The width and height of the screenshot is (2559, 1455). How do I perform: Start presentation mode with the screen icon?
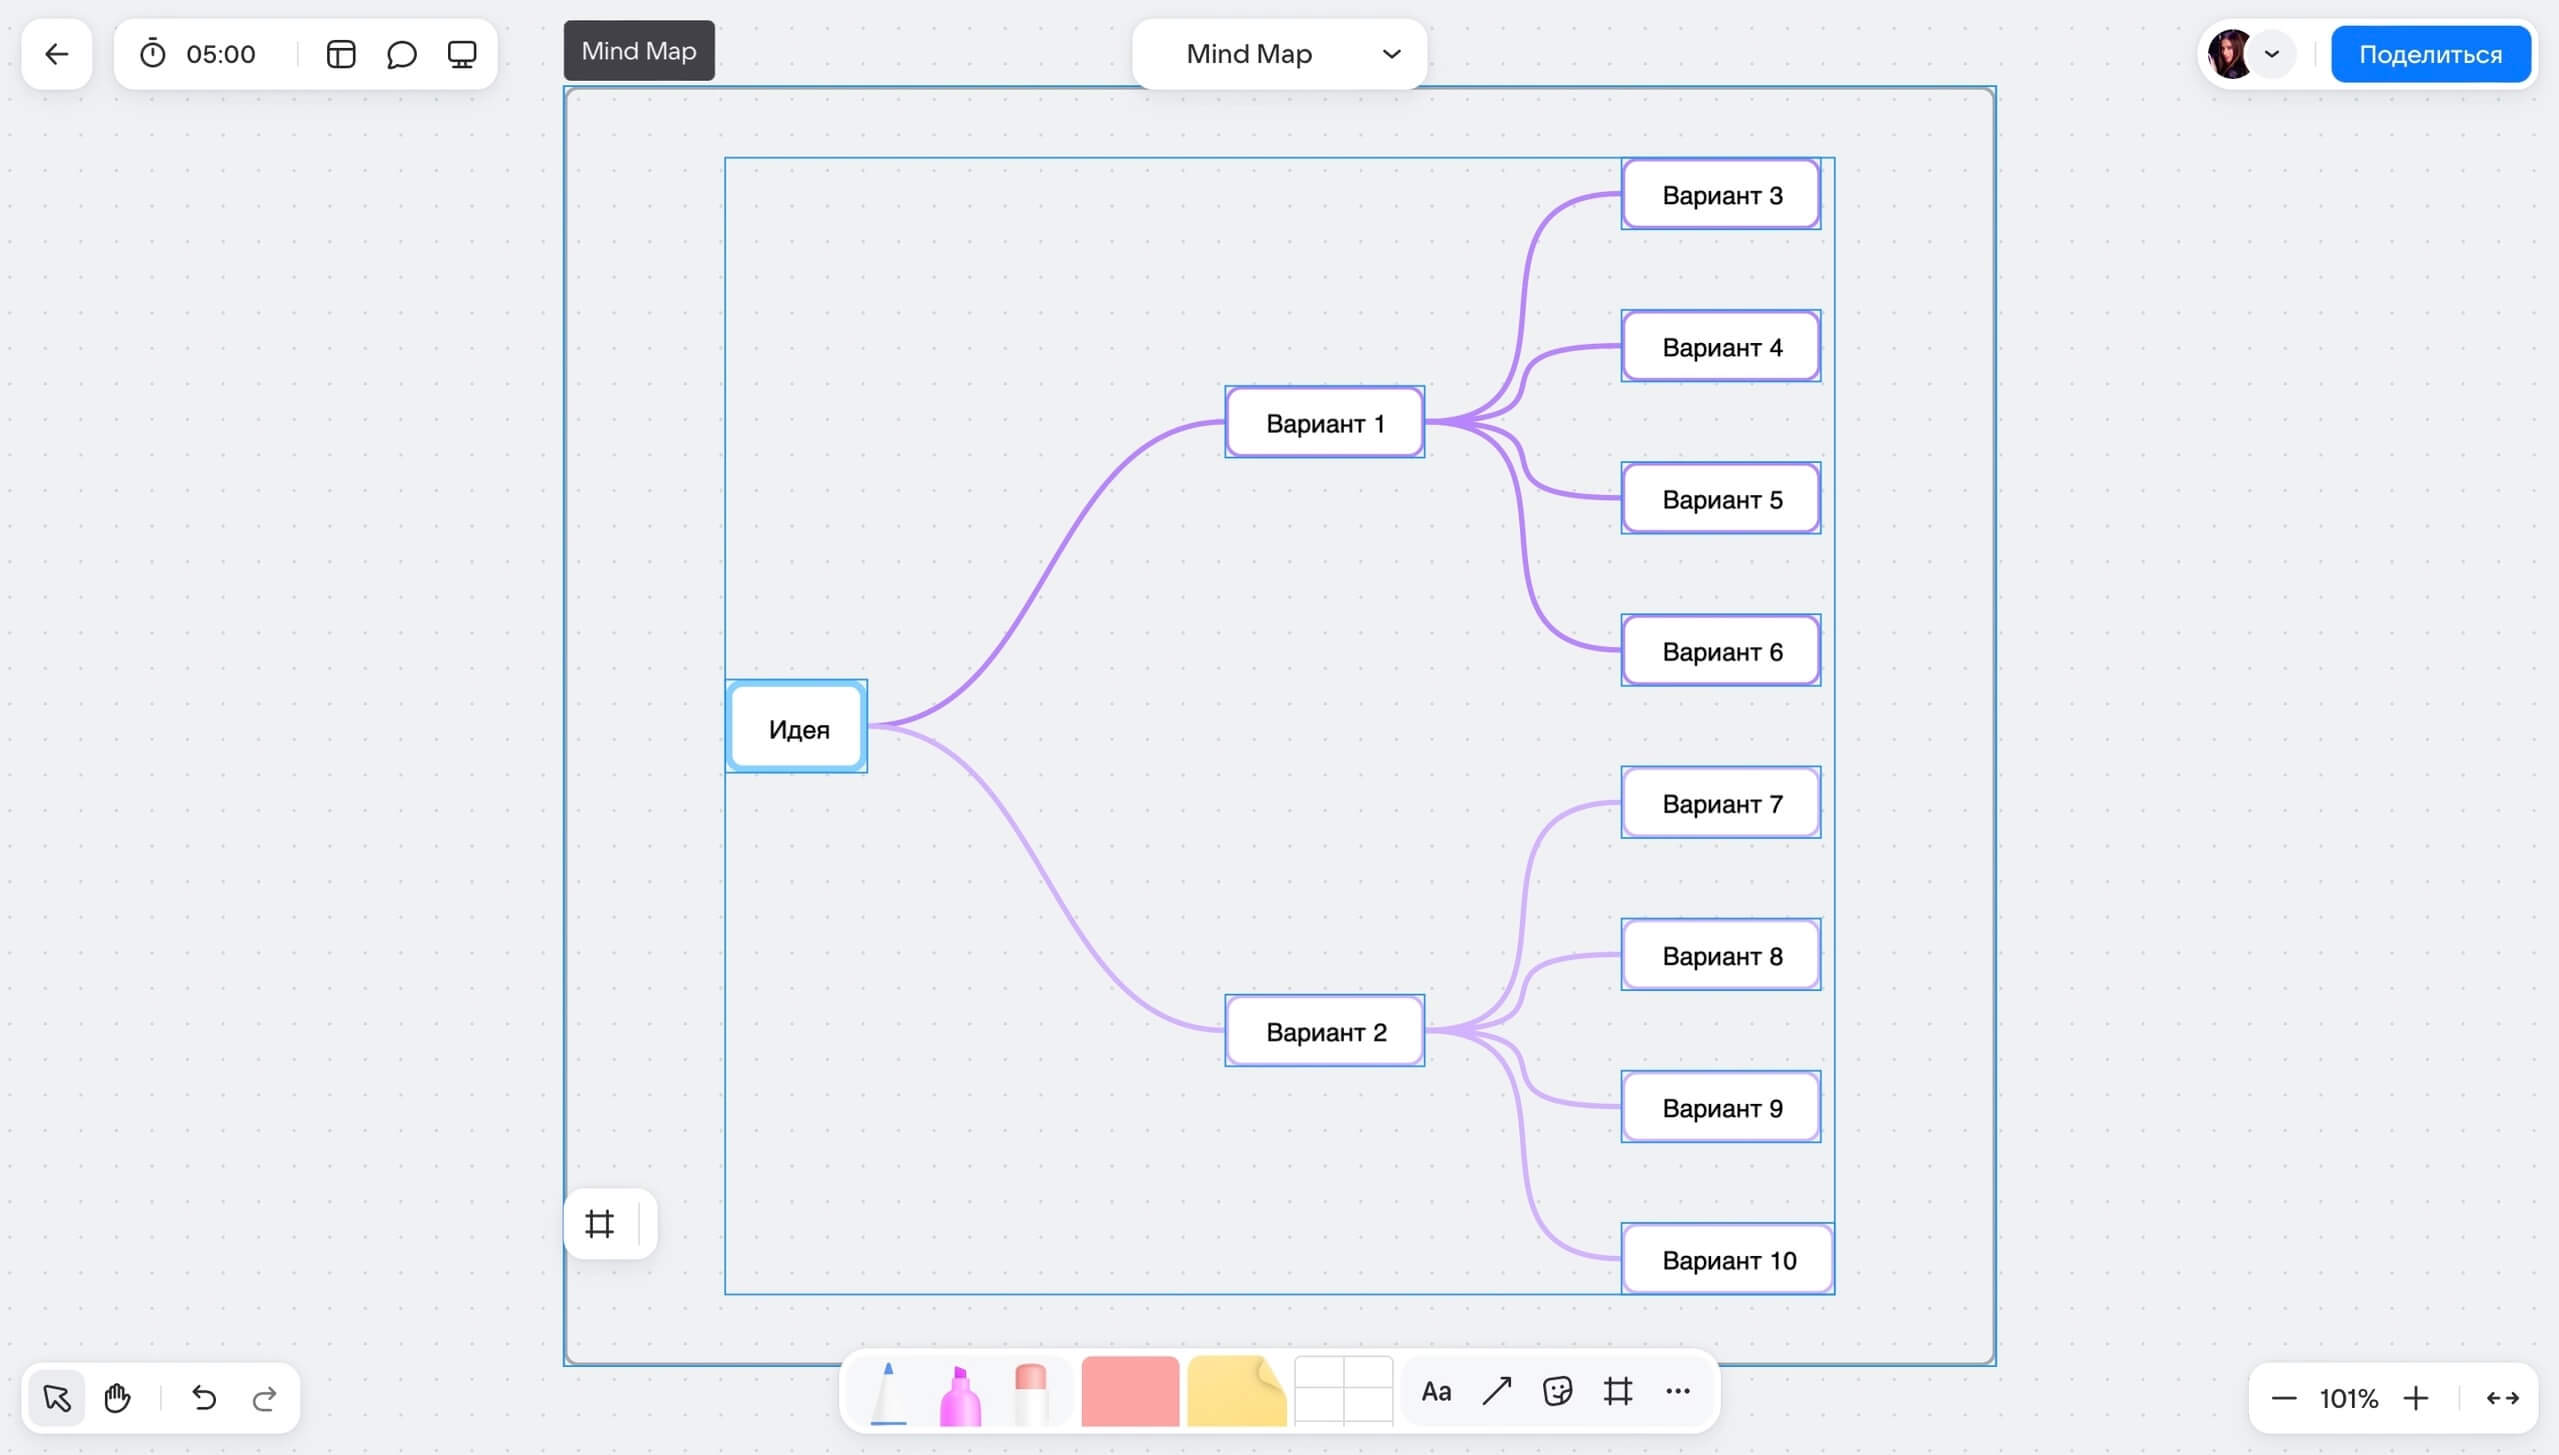461,54
